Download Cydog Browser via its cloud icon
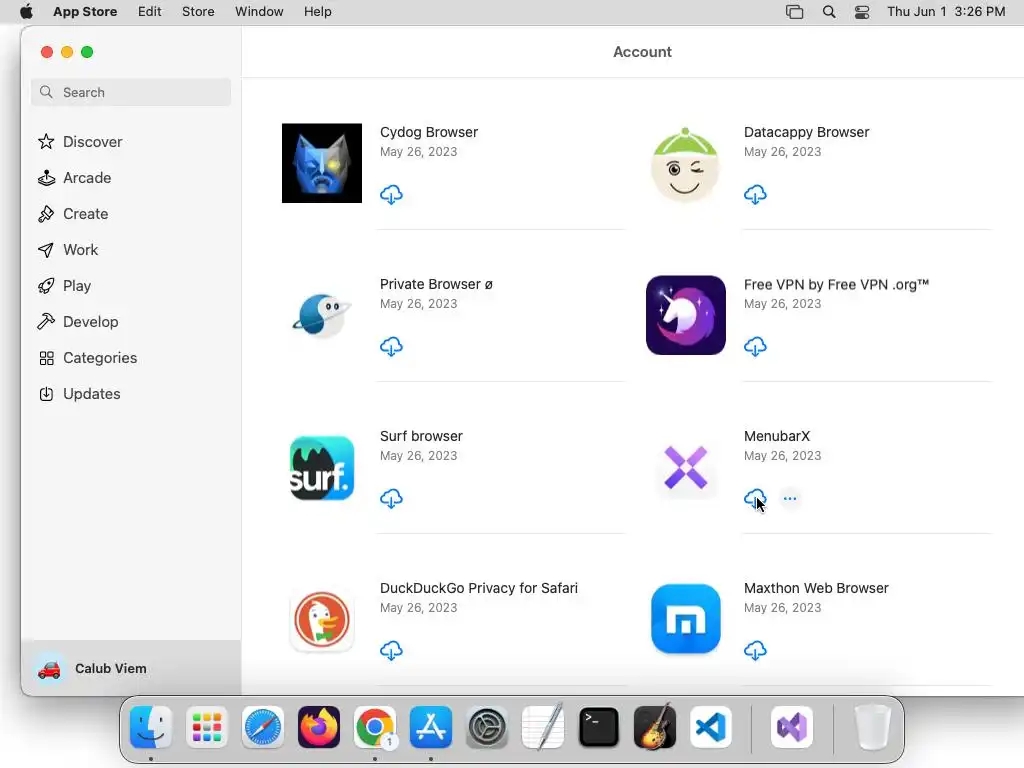Screen dimensions: 1024x768 (391, 195)
